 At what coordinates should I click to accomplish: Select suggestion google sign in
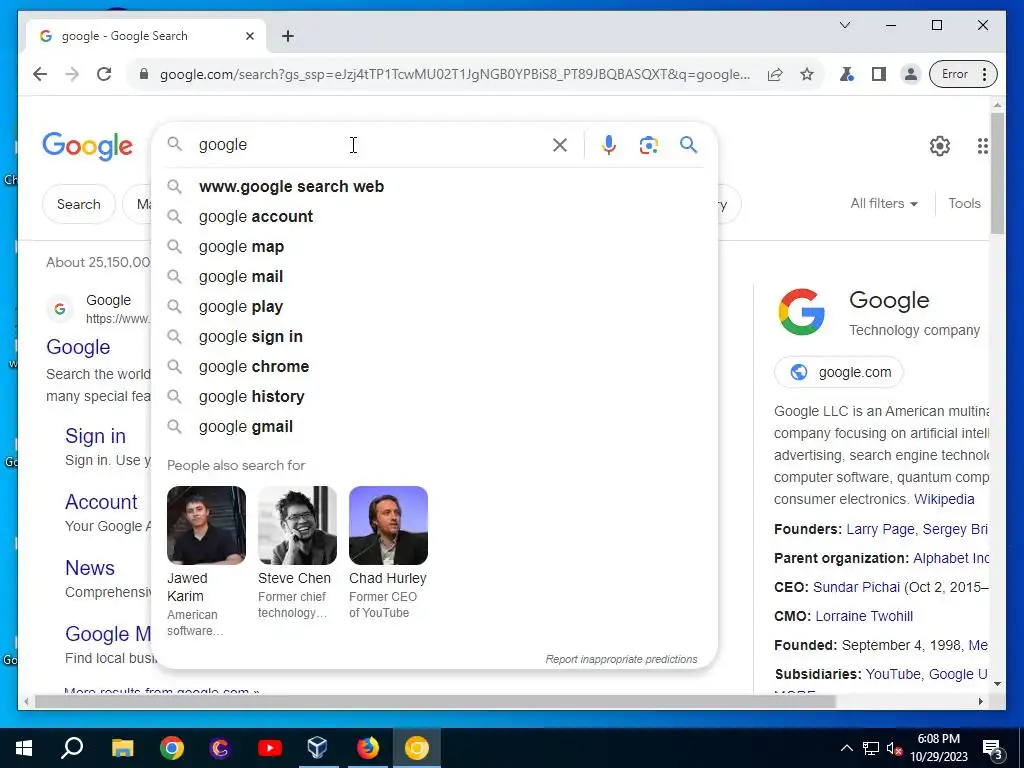pyautogui.click(x=434, y=337)
